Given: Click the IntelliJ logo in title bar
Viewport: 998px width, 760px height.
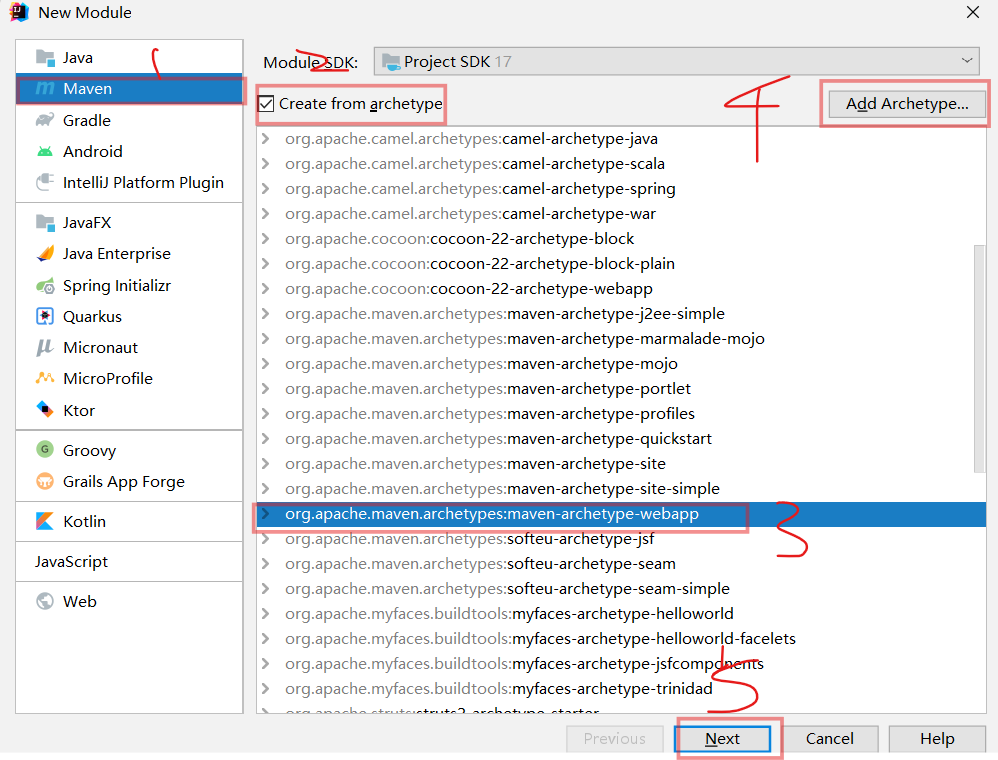Looking at the screenshot, I should point(19,12).
